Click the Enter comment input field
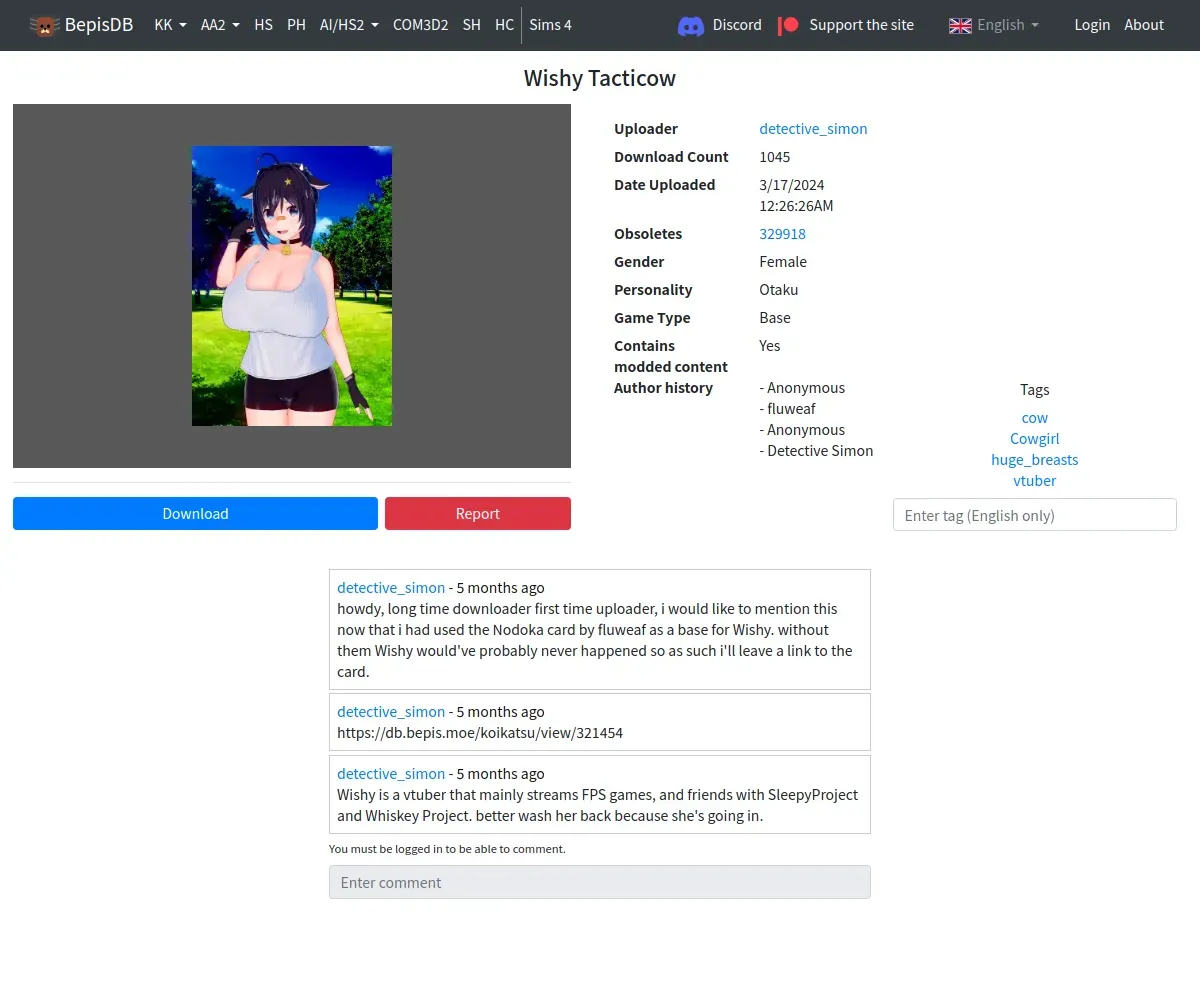The width and height of the screenshot is (1200, 1000). pos(600,882)
